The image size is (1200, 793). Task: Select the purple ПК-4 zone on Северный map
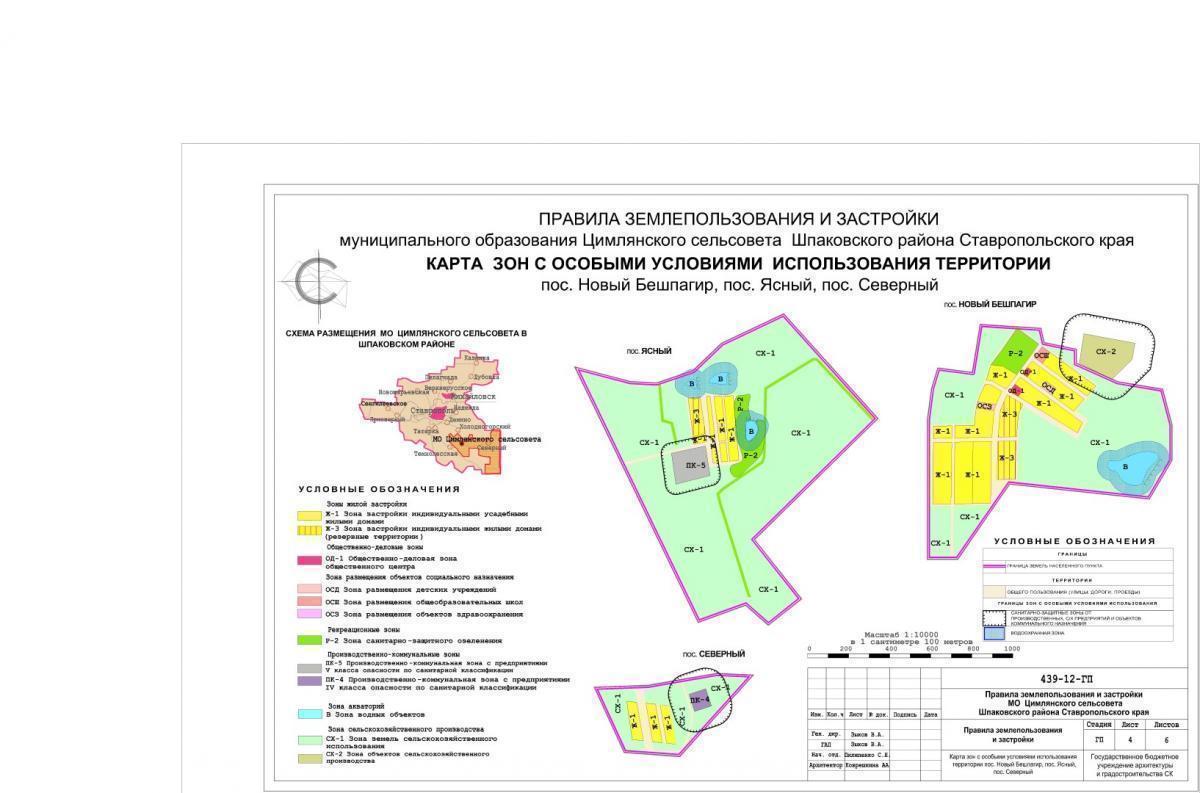699,701
